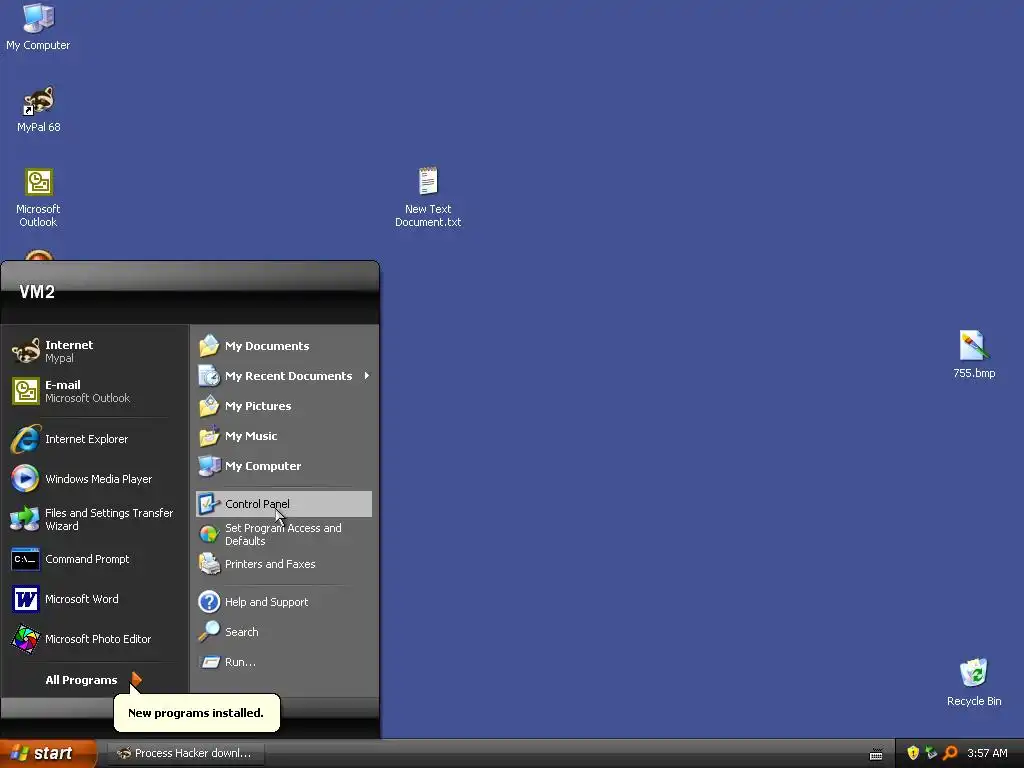The height and width of the screenshot is (768, 1024).
Task: Click the New programs installed balloon
Action: pyautogui.click(x=197, y=712)
